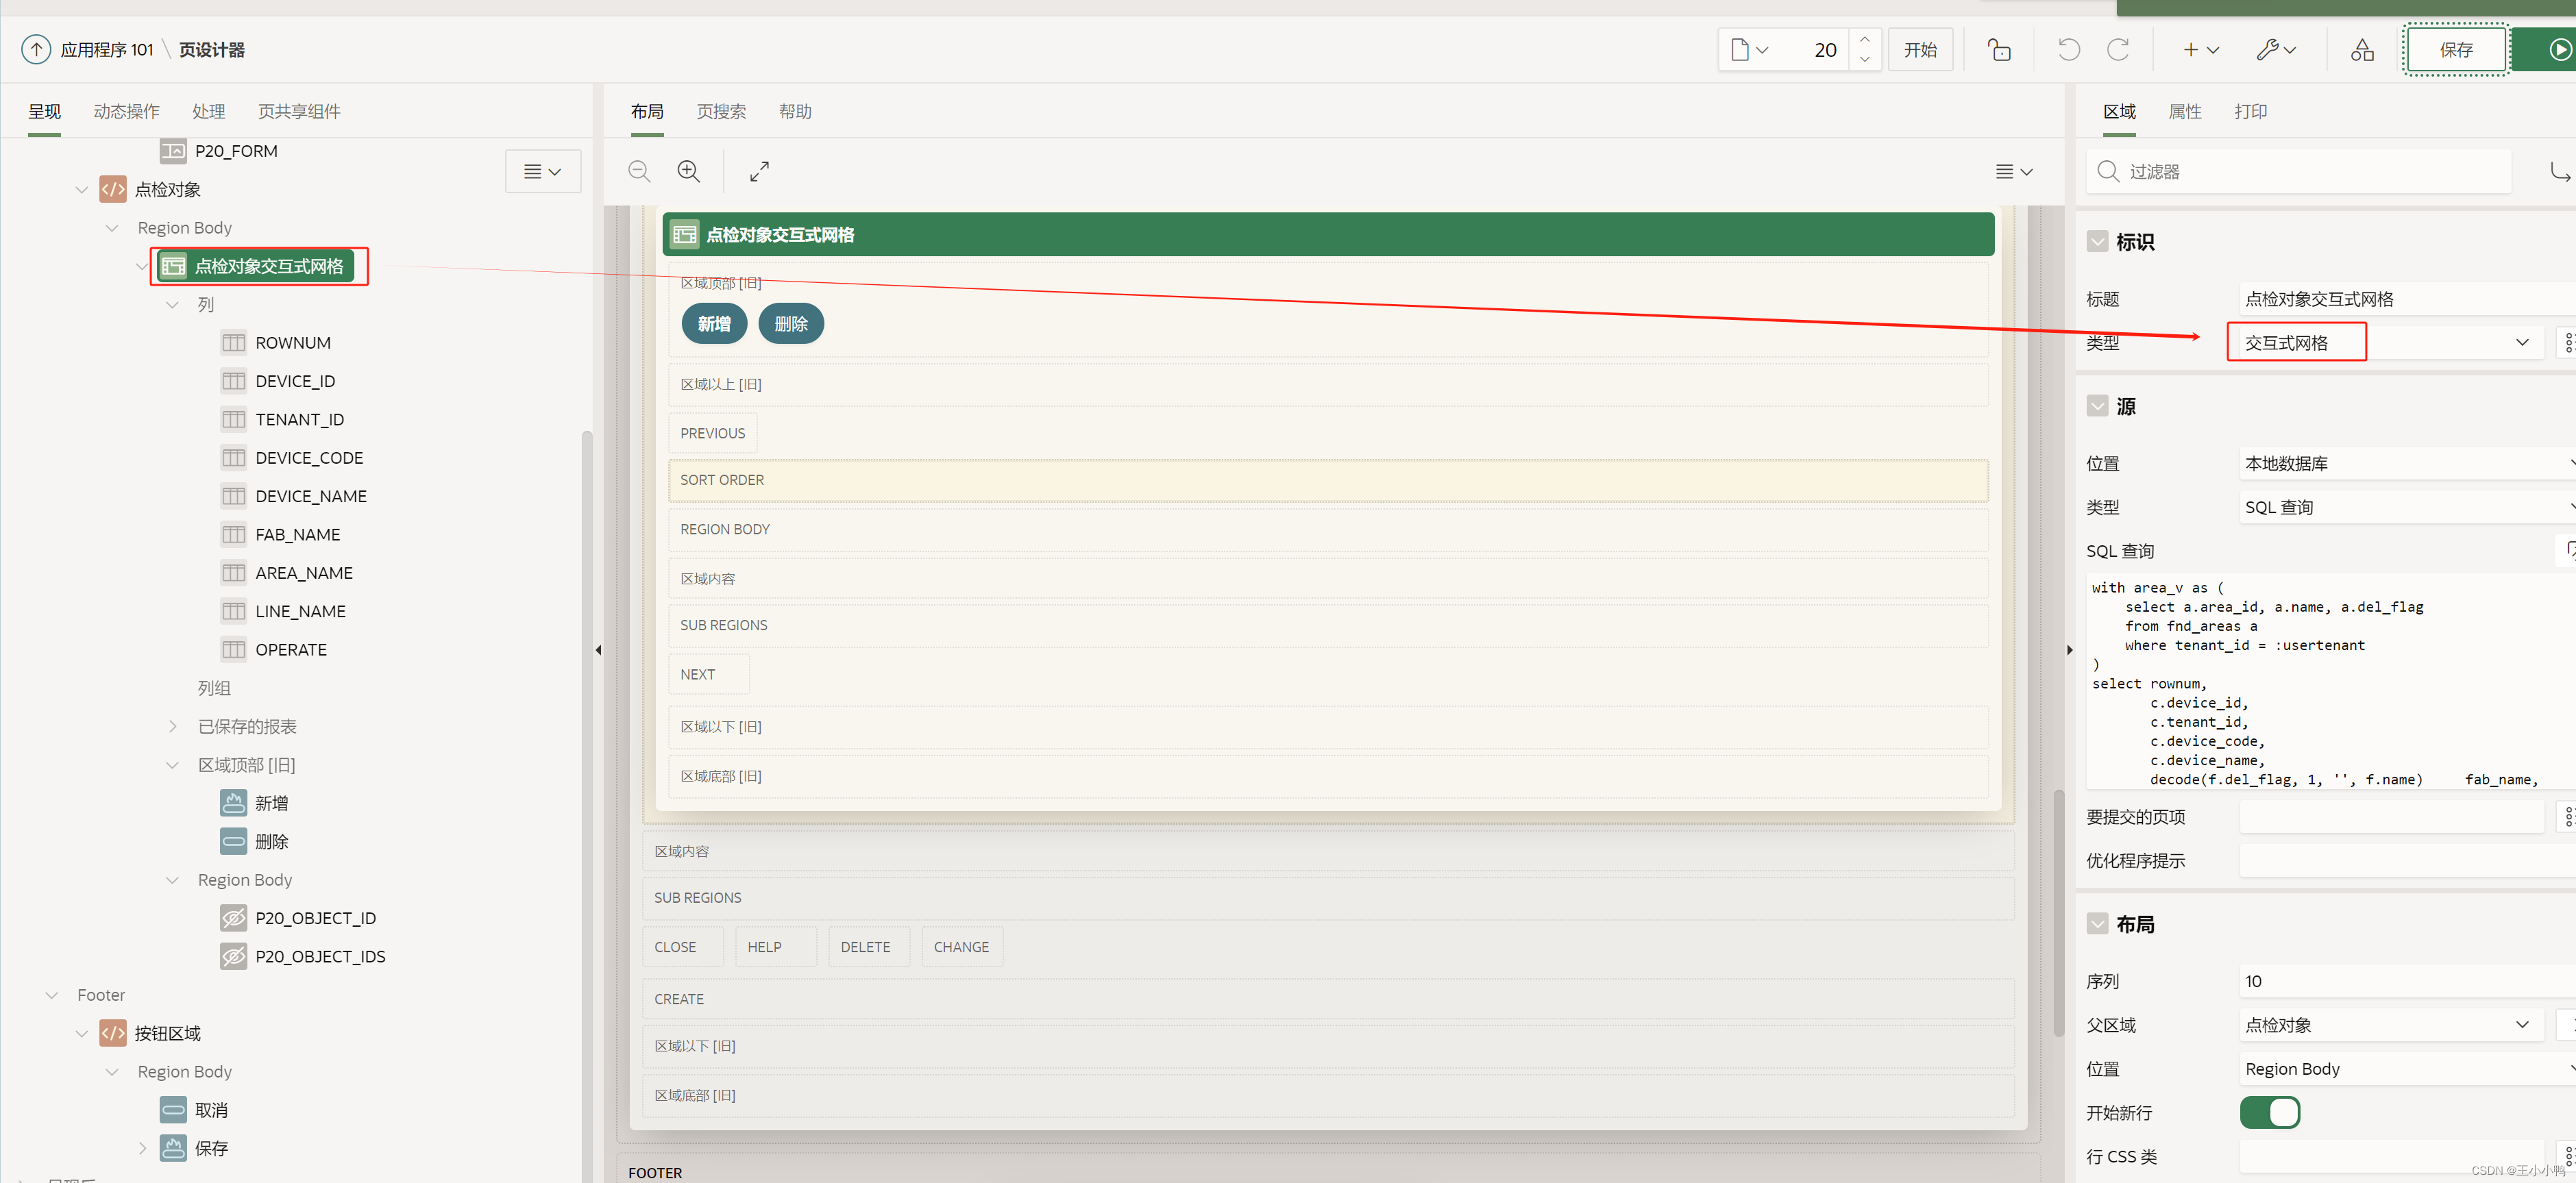Select FAB_NAME column in tree
The width and height of the screenshot is (2576, 1183).
(297, 535)
